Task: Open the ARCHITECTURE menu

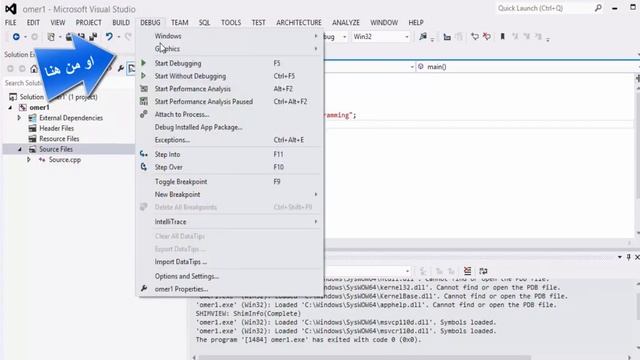Action: (x=299, y=22)
